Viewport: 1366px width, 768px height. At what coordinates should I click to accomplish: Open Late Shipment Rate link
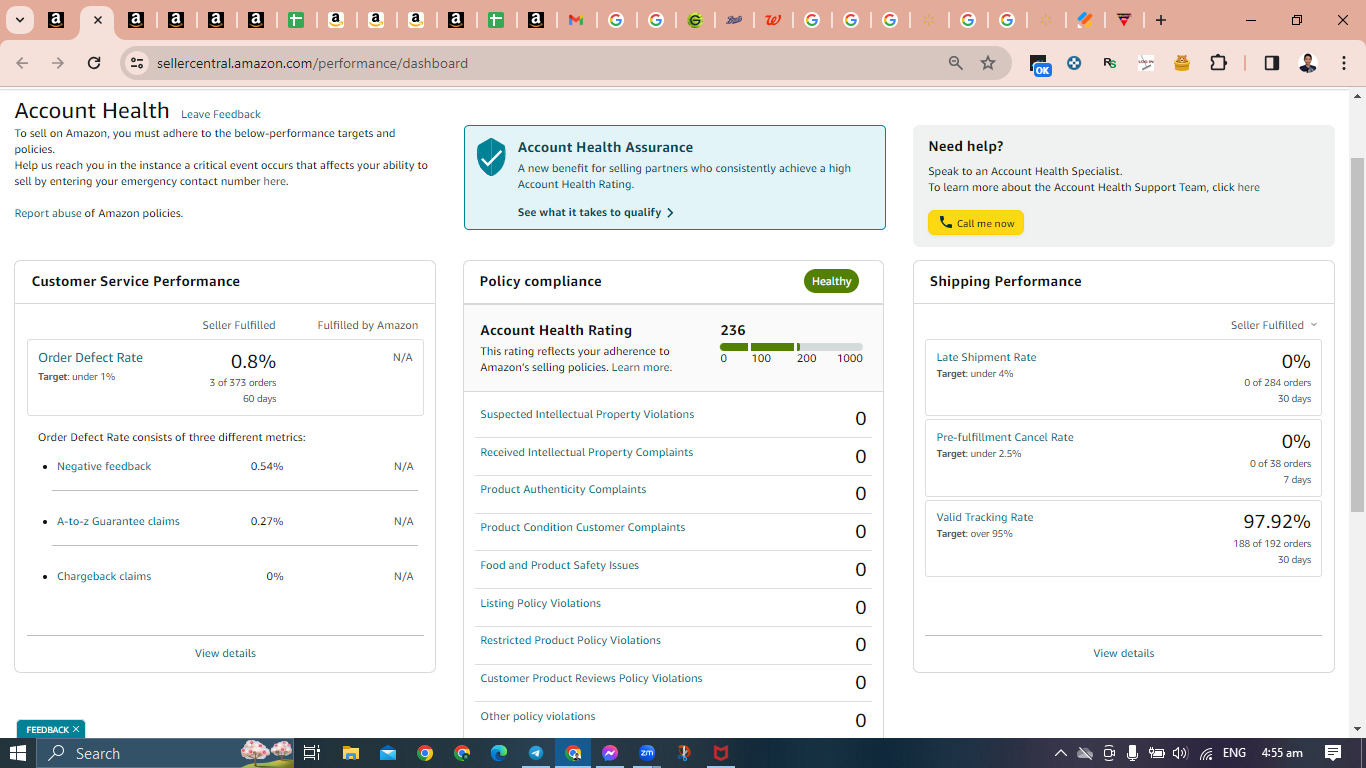click(986, 357)
